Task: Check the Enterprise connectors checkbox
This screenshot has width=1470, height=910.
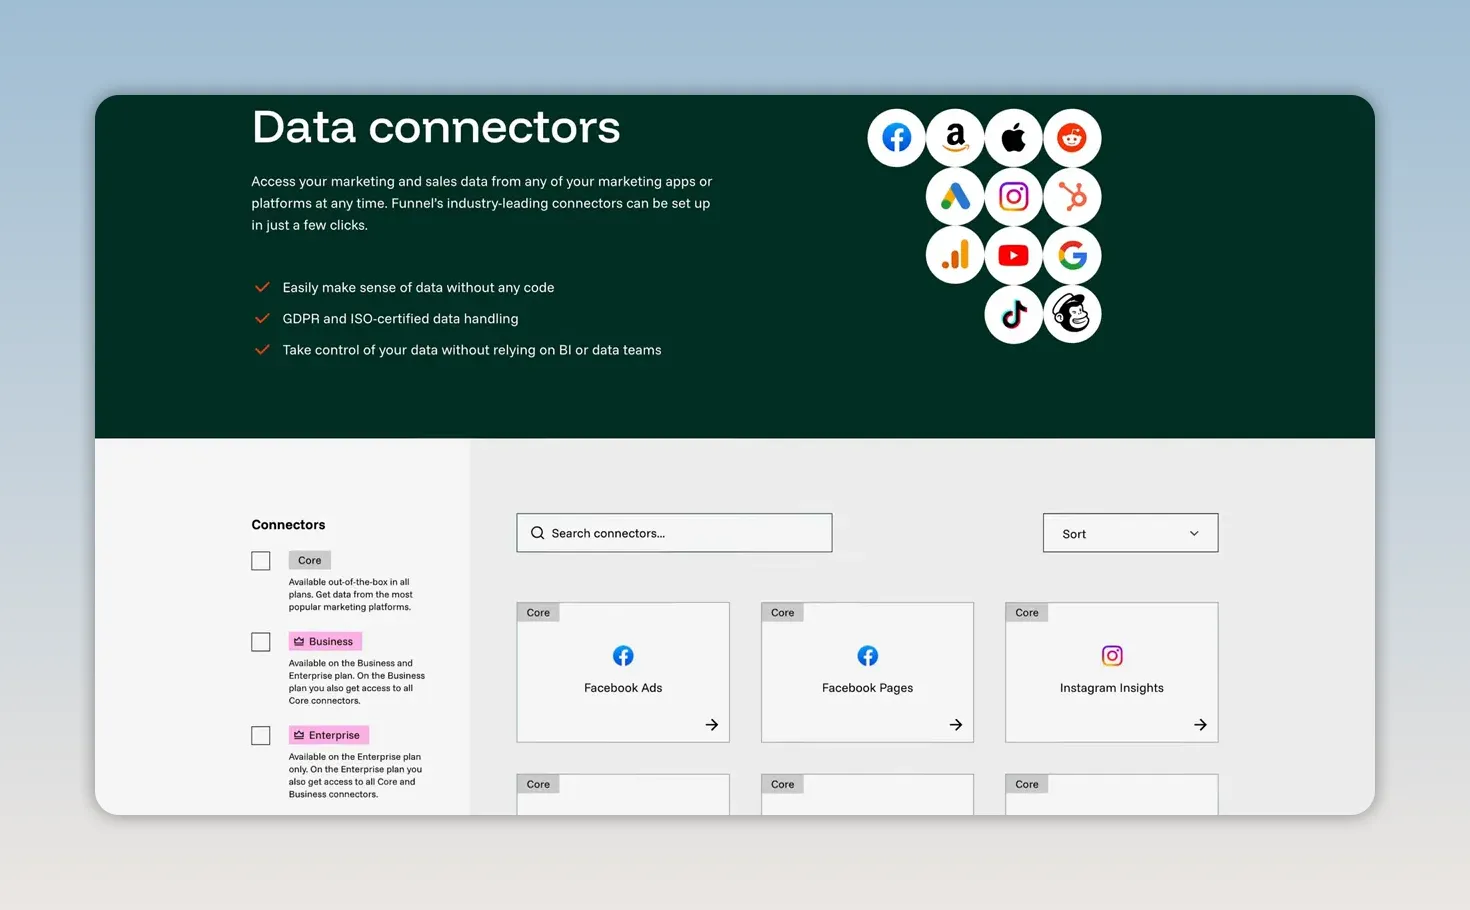Action: tap(261, 736)
